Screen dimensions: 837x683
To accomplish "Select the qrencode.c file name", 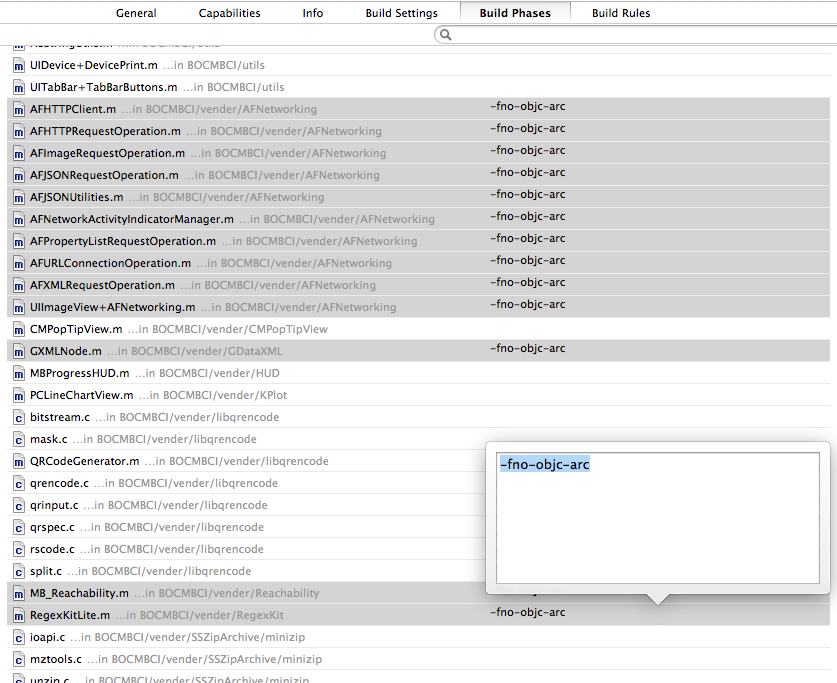I will tap(59, 483).
